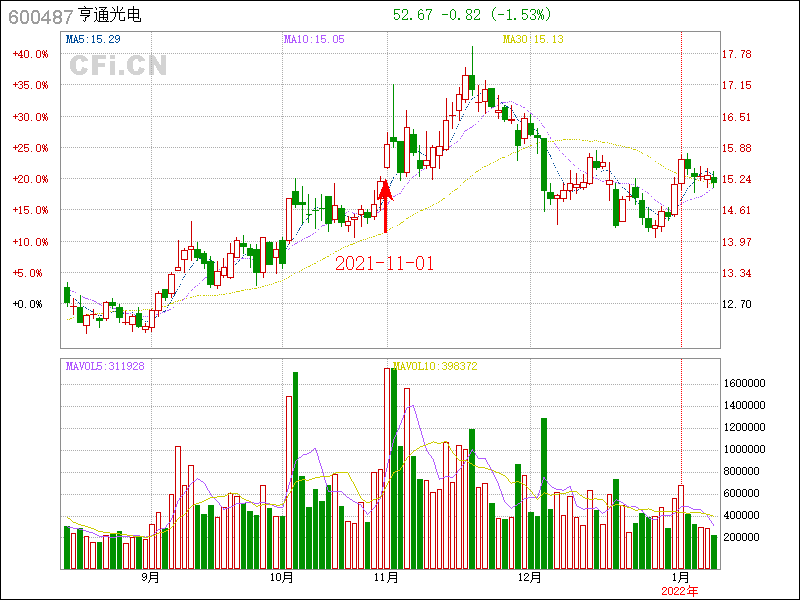800x600 pixels.
Task: Click the 1400000 volume axis value
Action: [744, 405]
